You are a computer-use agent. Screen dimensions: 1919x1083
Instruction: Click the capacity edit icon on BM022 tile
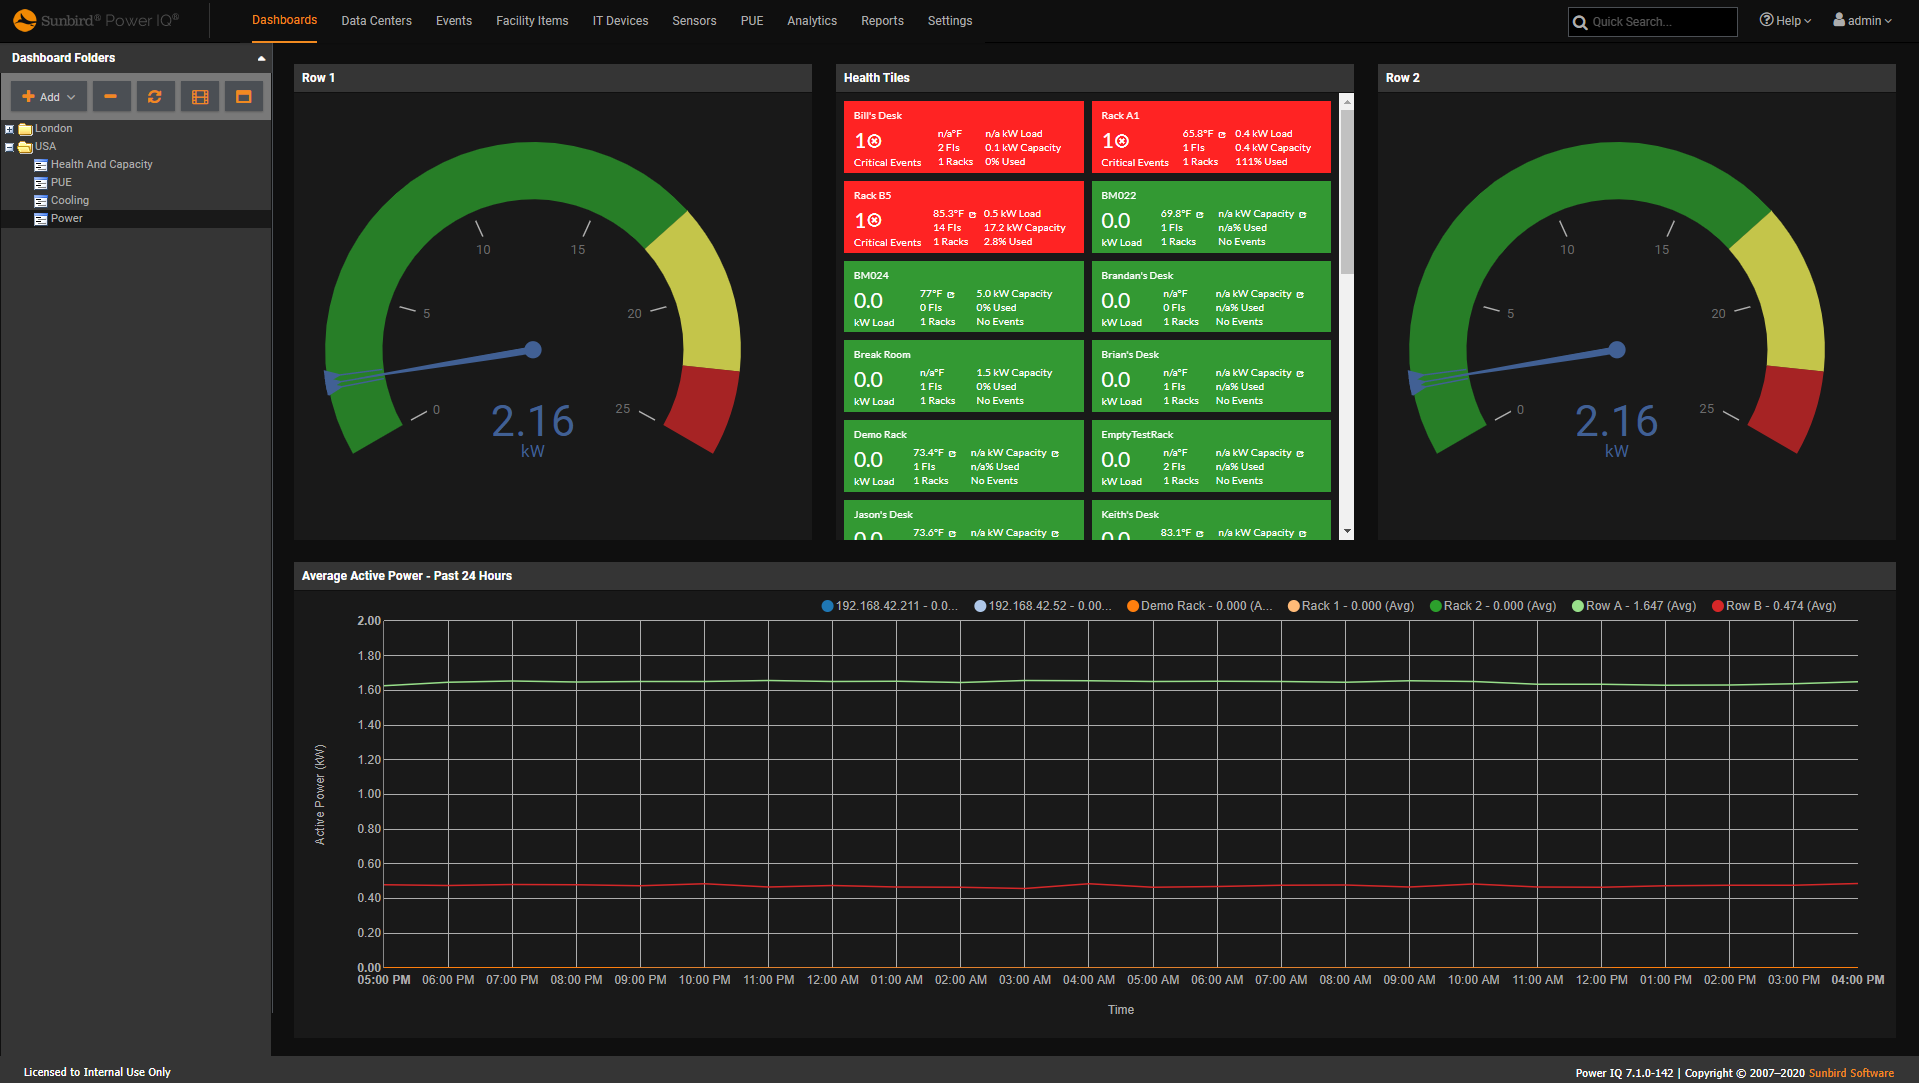tap(1305, 214)
